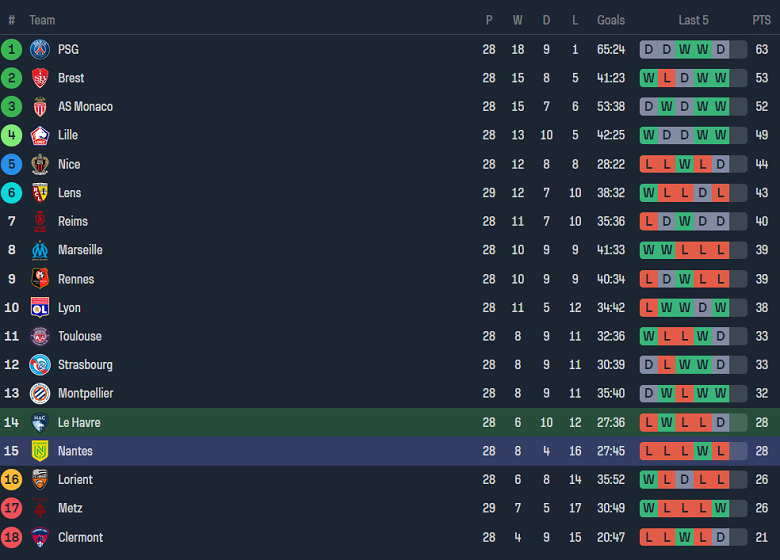Click Nice's green win form badge
This screenshot has height=560, width=780.
tap(684, 164)
